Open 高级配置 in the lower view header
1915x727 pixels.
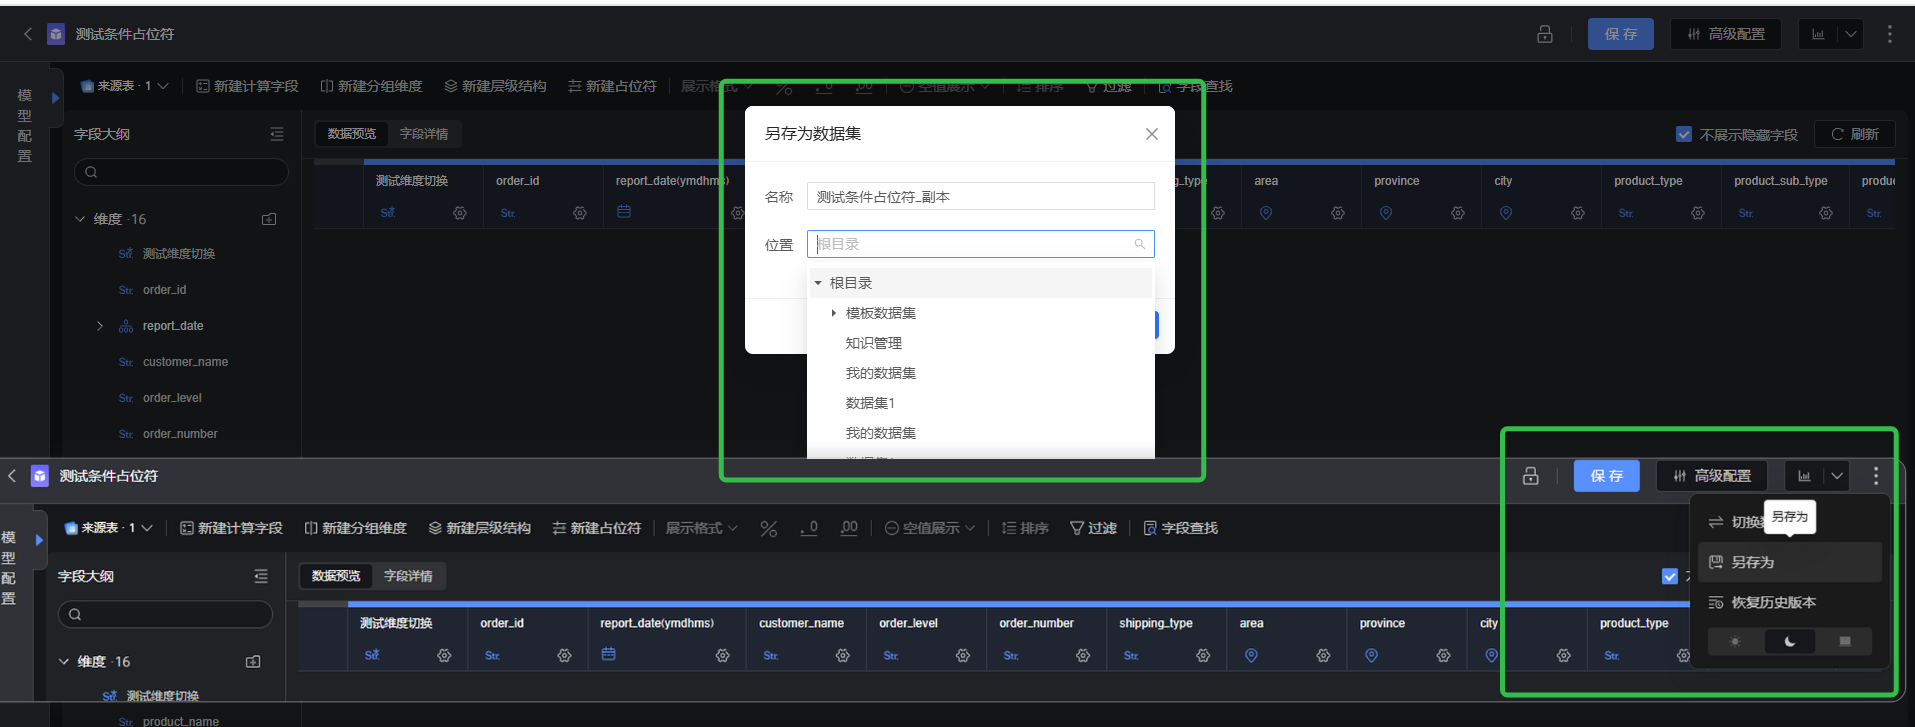[1712, 476]
